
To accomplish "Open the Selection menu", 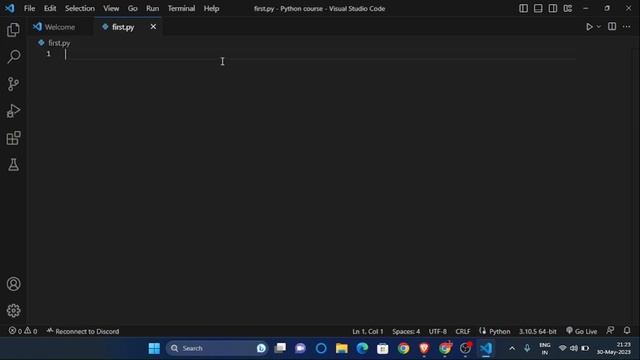I will point(80,9).
